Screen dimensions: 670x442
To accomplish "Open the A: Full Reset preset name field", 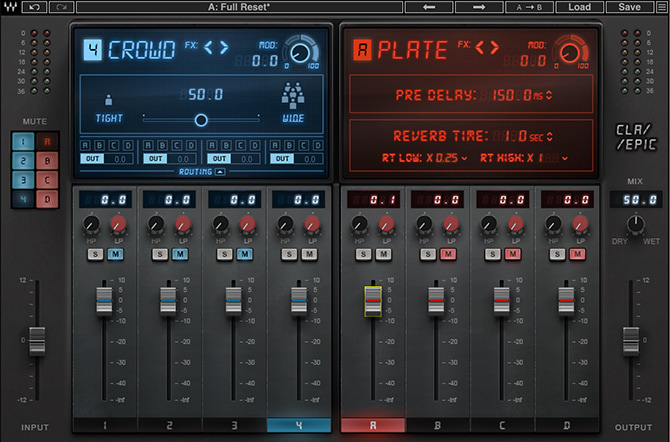I will point(239,7).
